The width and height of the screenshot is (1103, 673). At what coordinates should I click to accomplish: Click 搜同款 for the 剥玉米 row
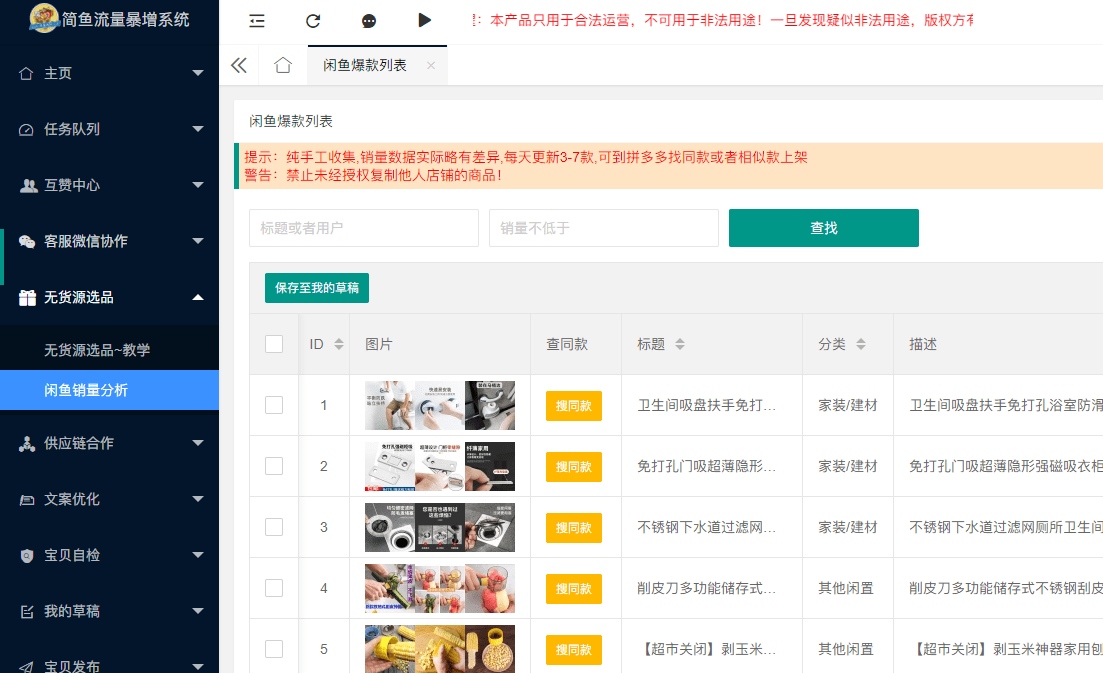point(573,650)
